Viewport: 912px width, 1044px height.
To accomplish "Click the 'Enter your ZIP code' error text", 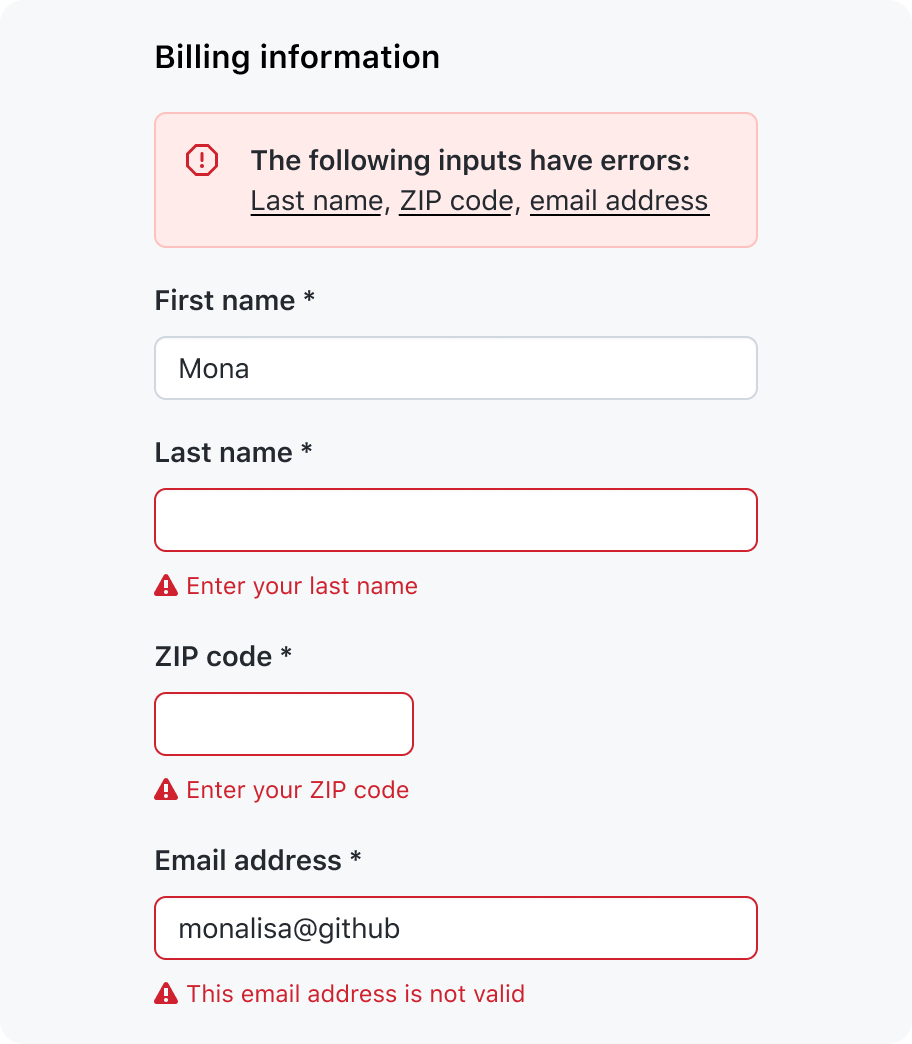I will tap(298, 790).
